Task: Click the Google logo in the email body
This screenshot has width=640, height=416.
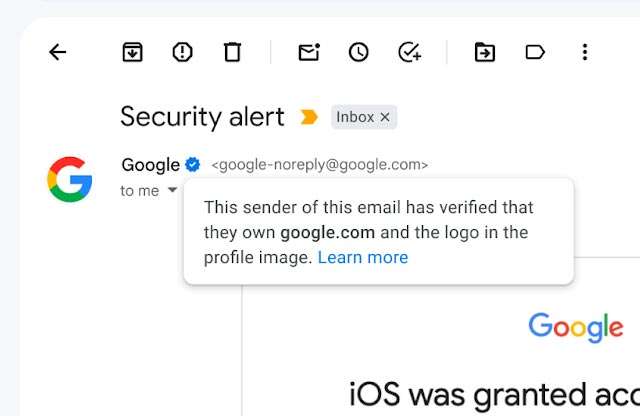Action: (576, 326)
